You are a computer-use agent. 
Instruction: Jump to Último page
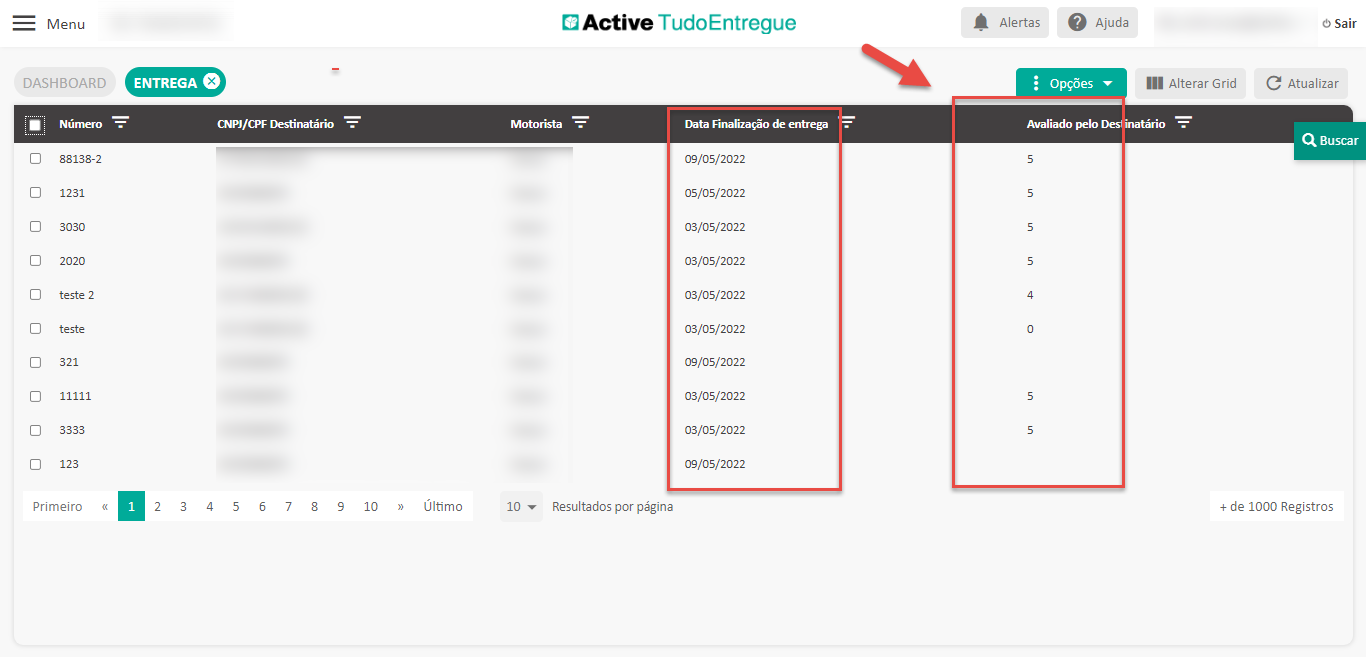point(442,507)
